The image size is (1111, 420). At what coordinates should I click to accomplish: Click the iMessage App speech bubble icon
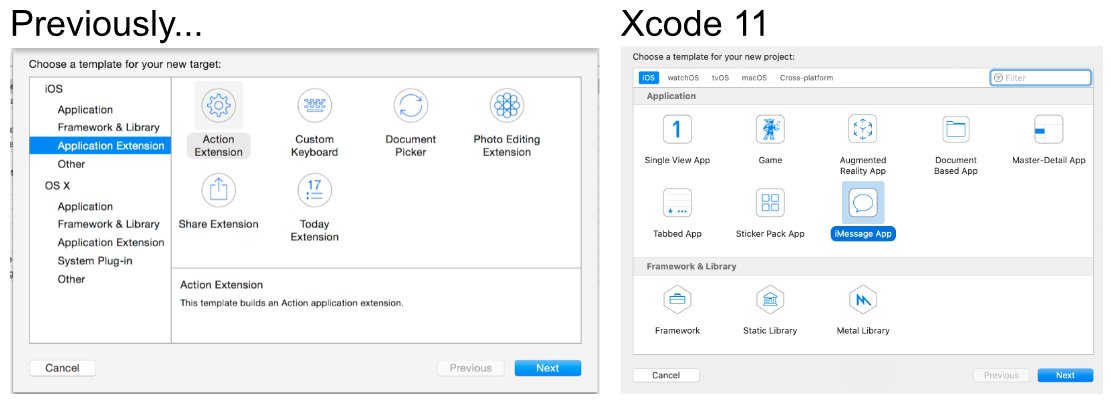[862, 203]
